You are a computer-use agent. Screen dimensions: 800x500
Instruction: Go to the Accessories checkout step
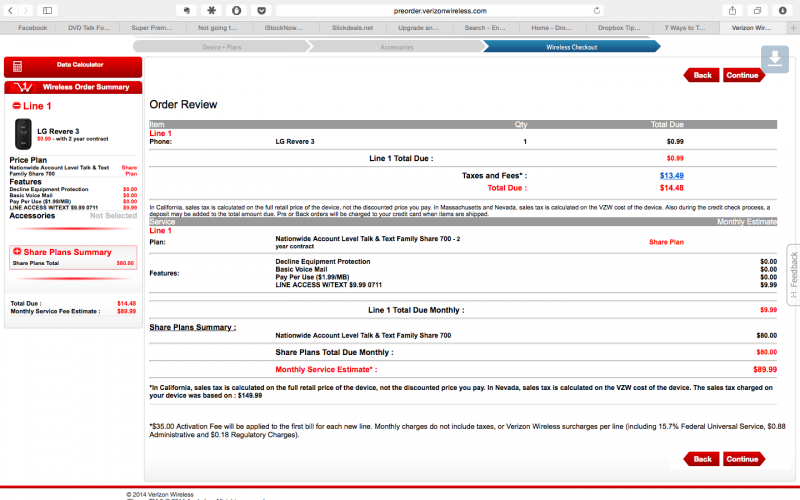click(396, 47)
